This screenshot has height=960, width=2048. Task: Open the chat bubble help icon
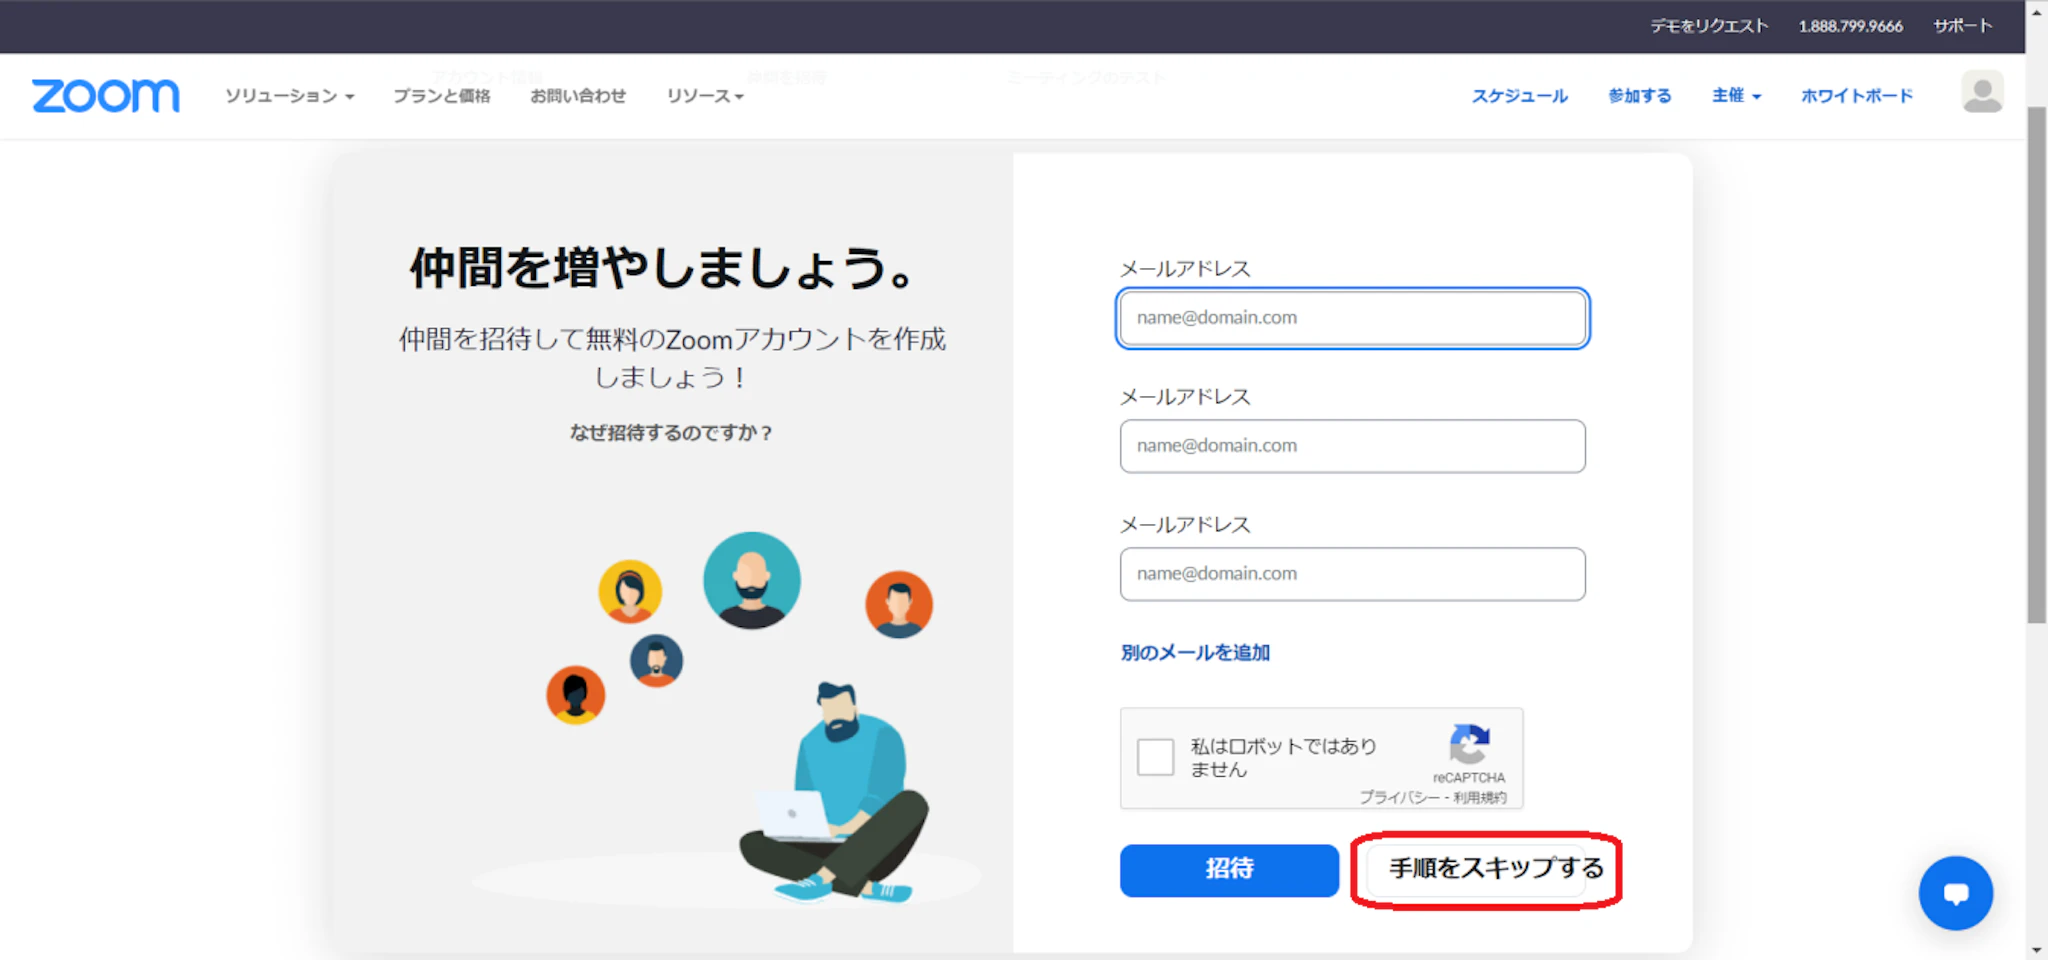[x=1955, y=893]
